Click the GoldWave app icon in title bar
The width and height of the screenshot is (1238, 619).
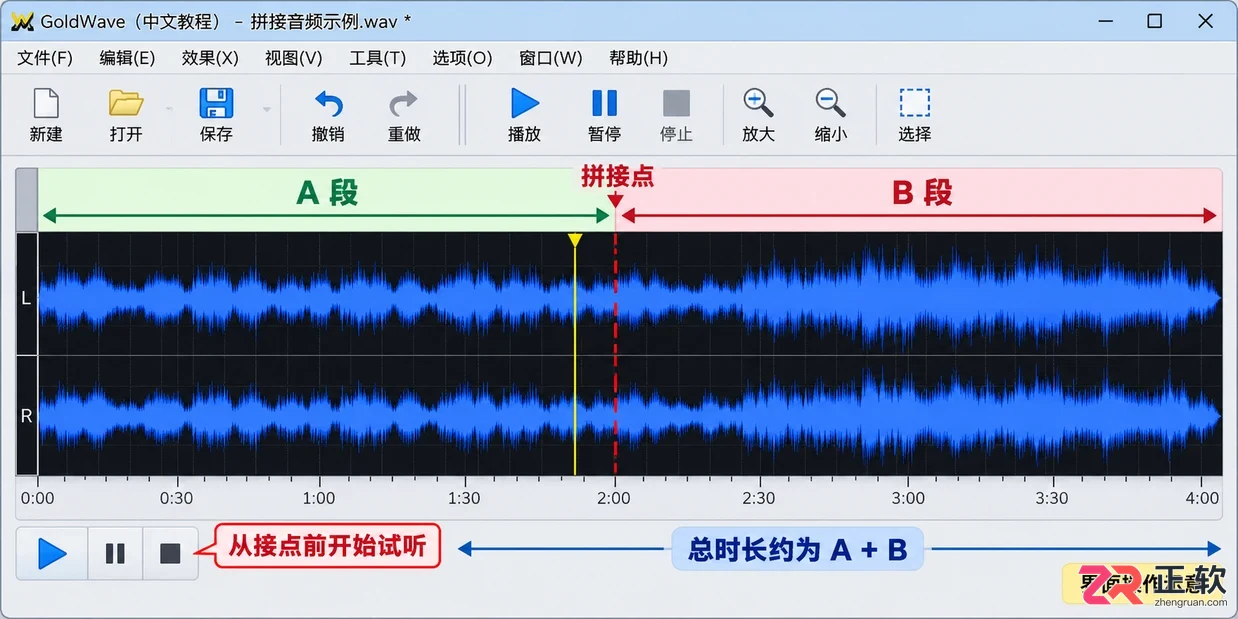pos(22,21)
